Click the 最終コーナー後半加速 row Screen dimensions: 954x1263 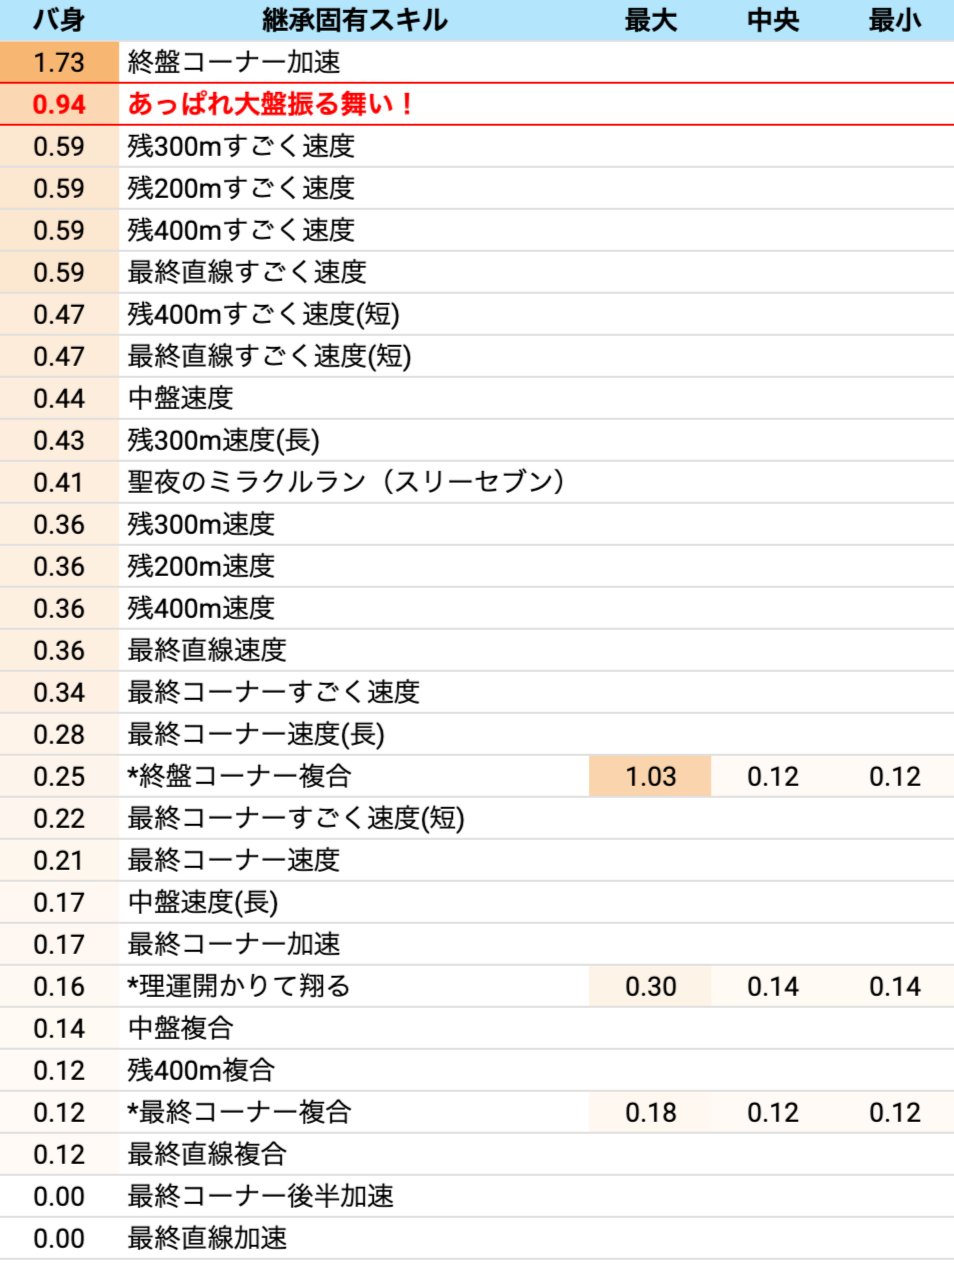click(260, 1196)
